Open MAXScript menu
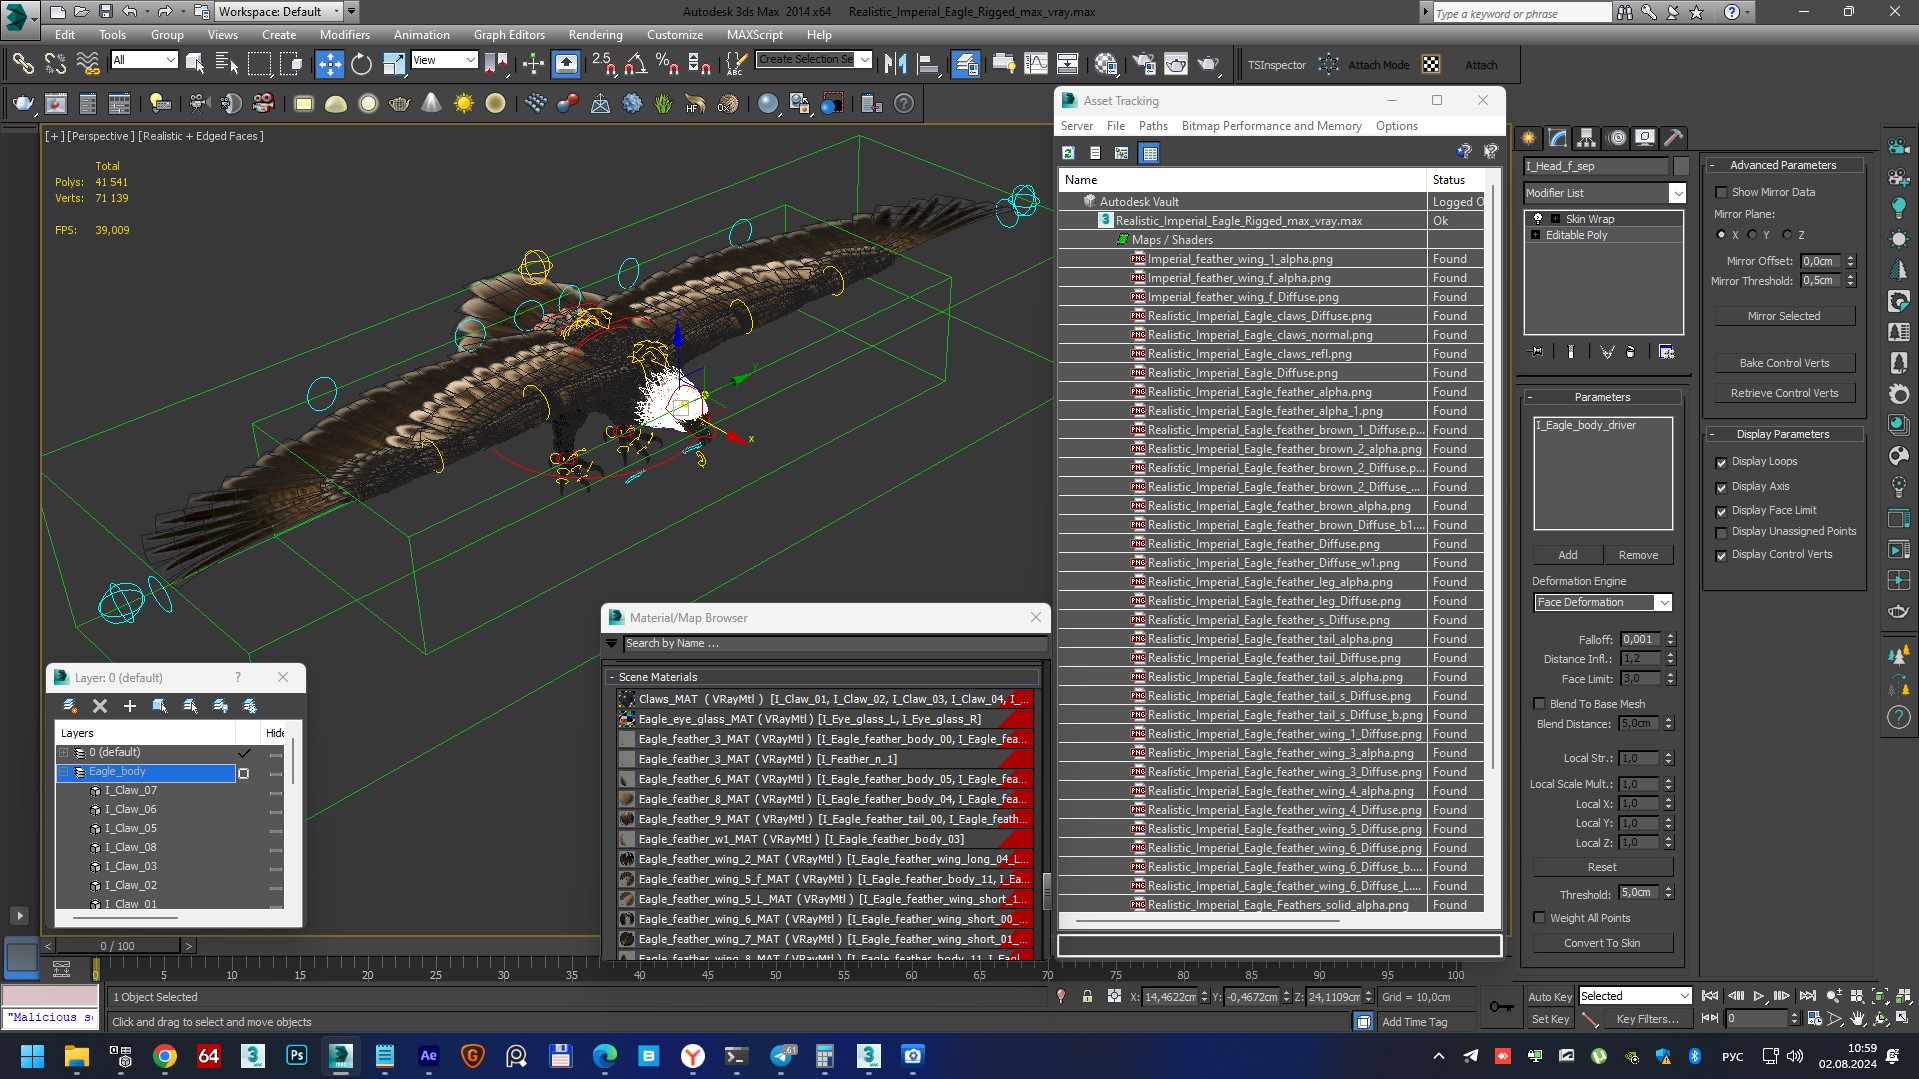Image resolution: width=1919 pixels, height=1079 pixels. 754,34
